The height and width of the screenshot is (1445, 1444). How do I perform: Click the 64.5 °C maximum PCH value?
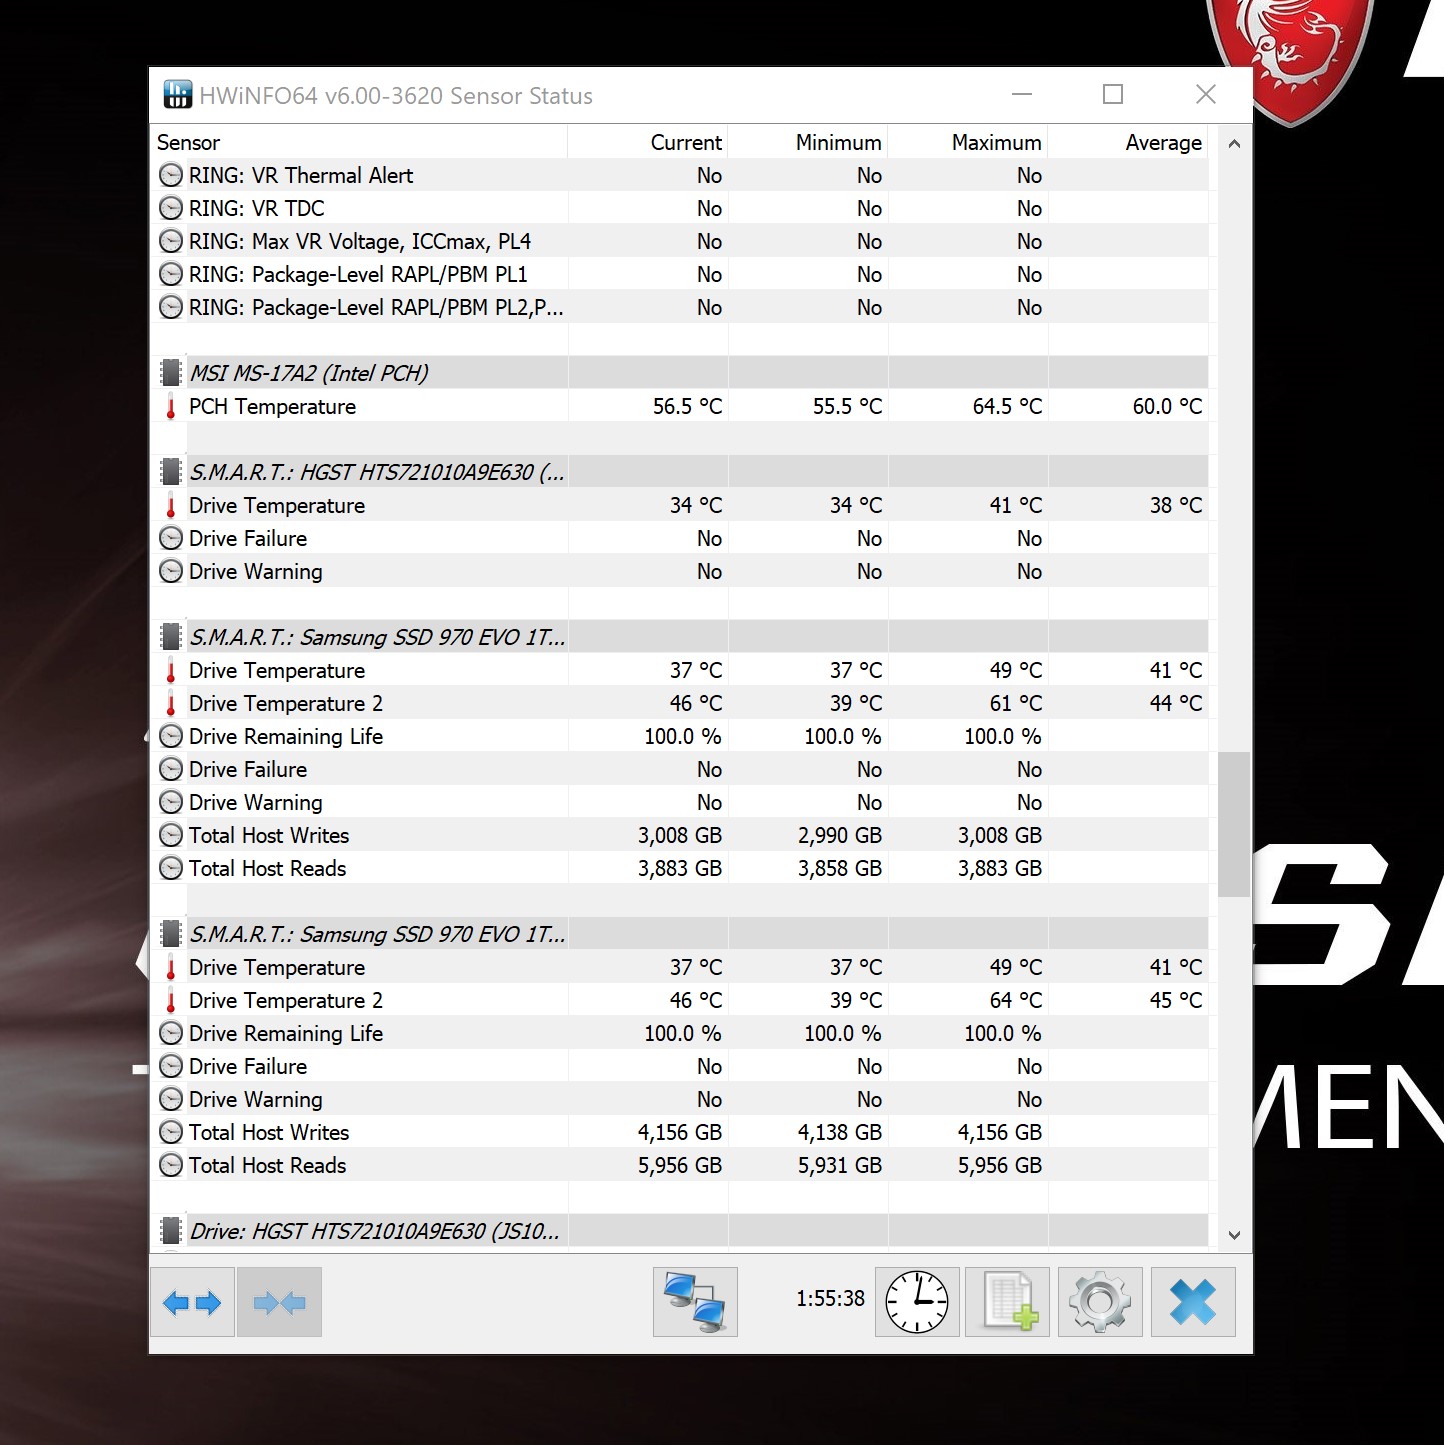pyautogui.click(x=1007, y=406)
